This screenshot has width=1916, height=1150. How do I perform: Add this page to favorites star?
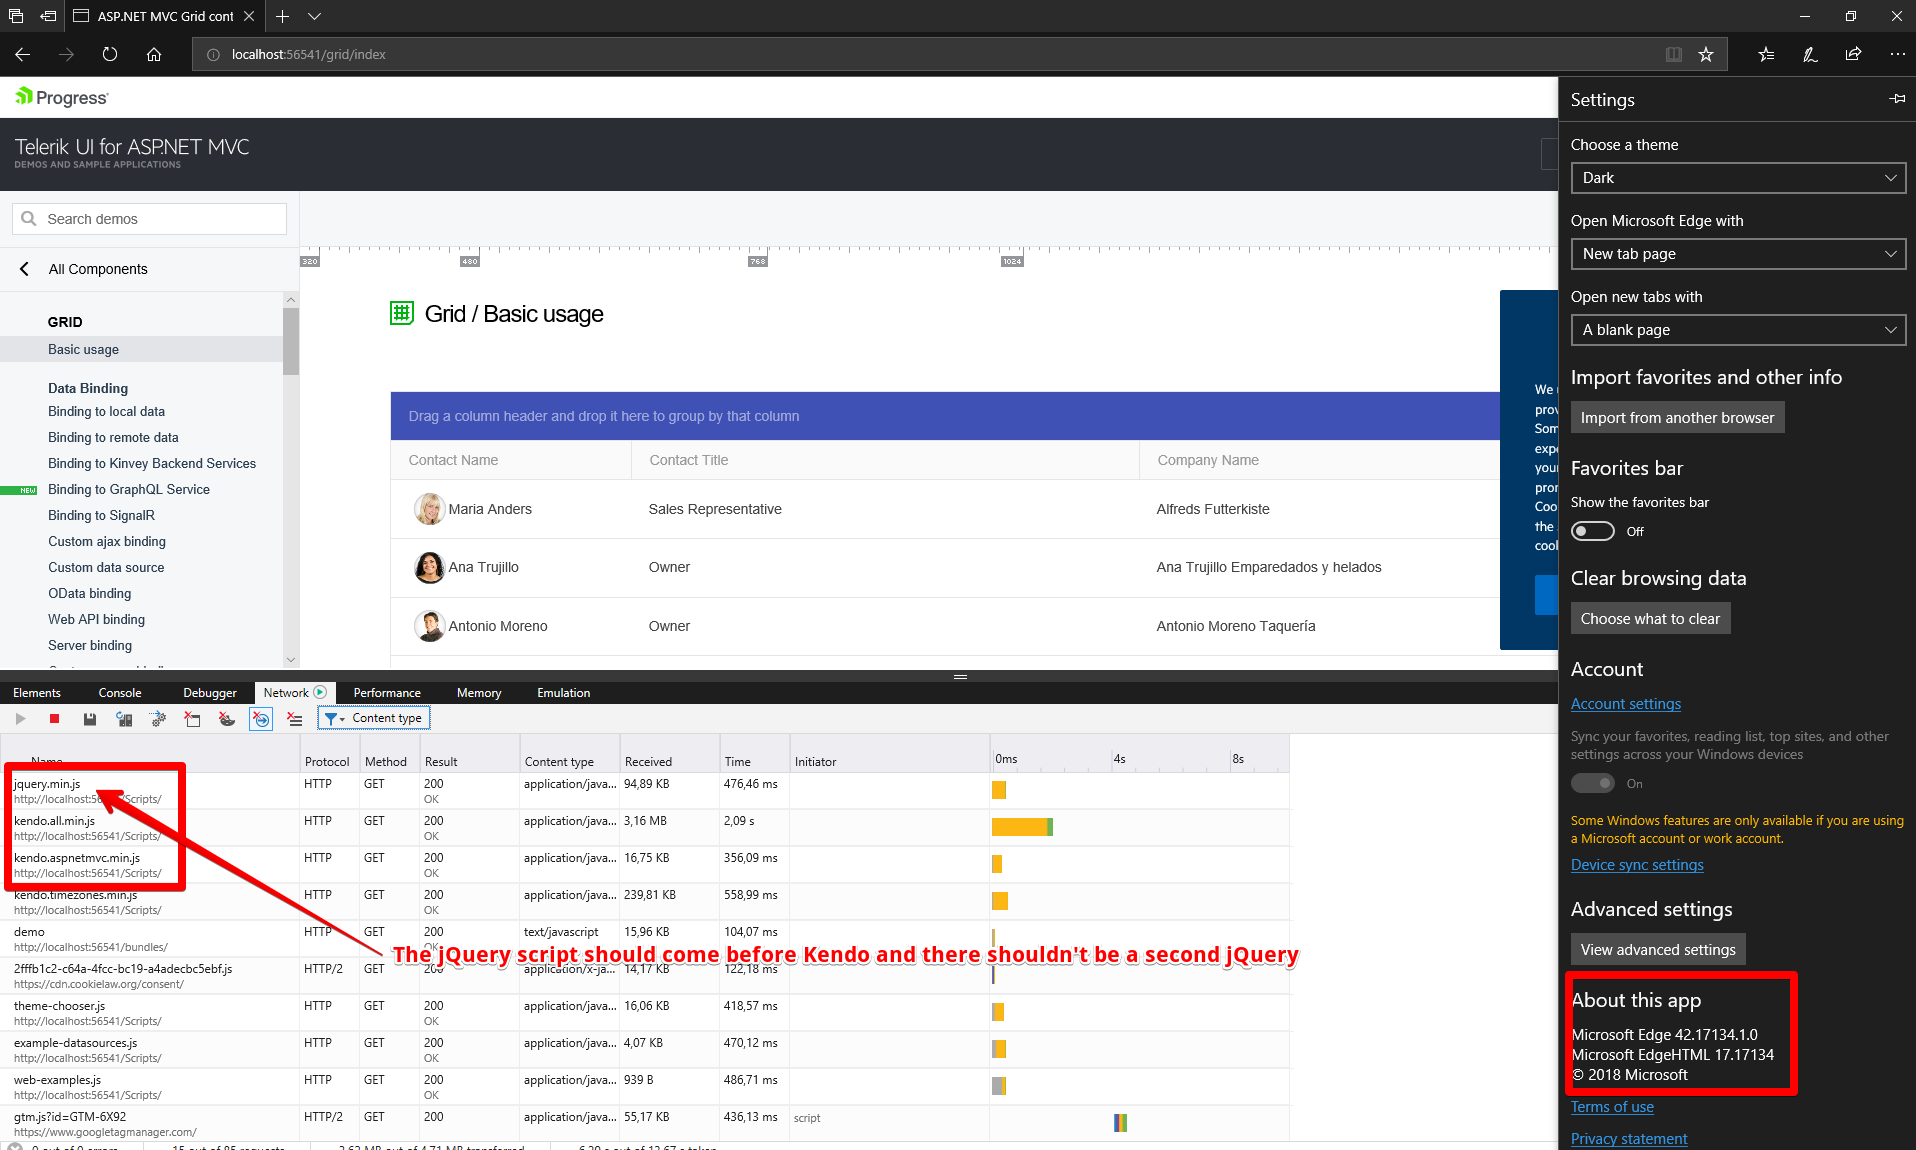(1706, 54)
